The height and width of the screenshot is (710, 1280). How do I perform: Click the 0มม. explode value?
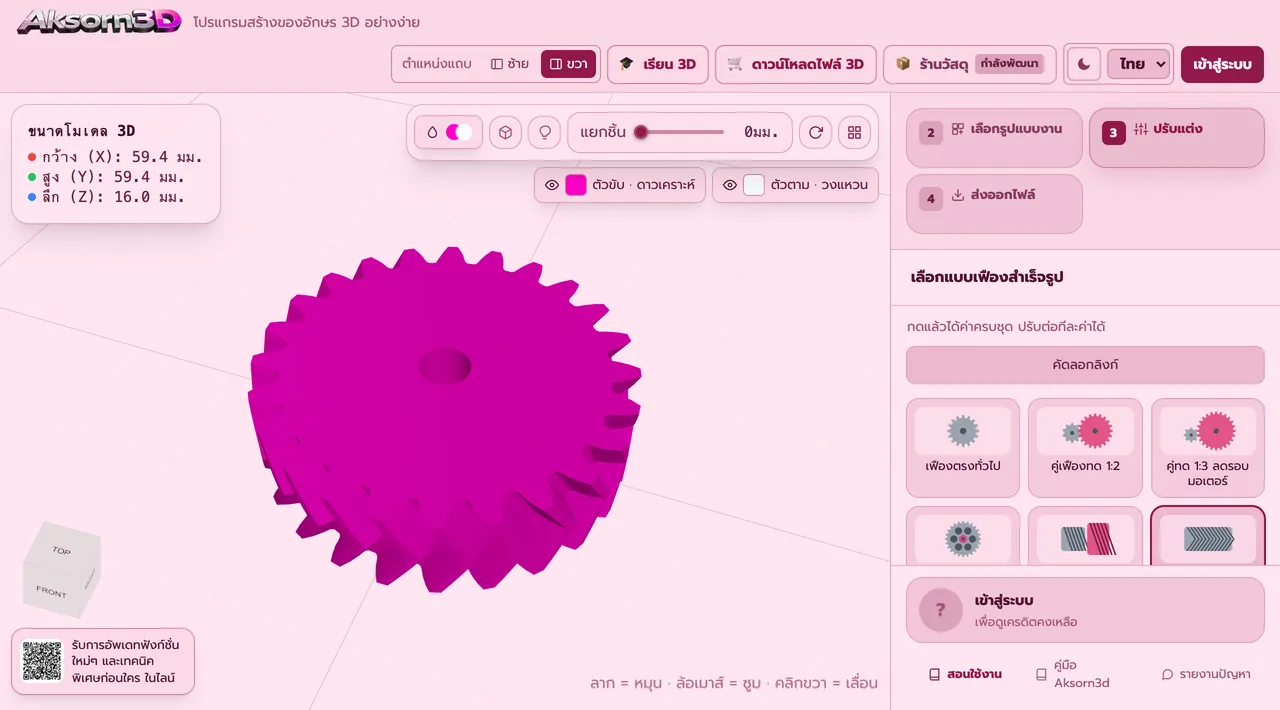761,132
